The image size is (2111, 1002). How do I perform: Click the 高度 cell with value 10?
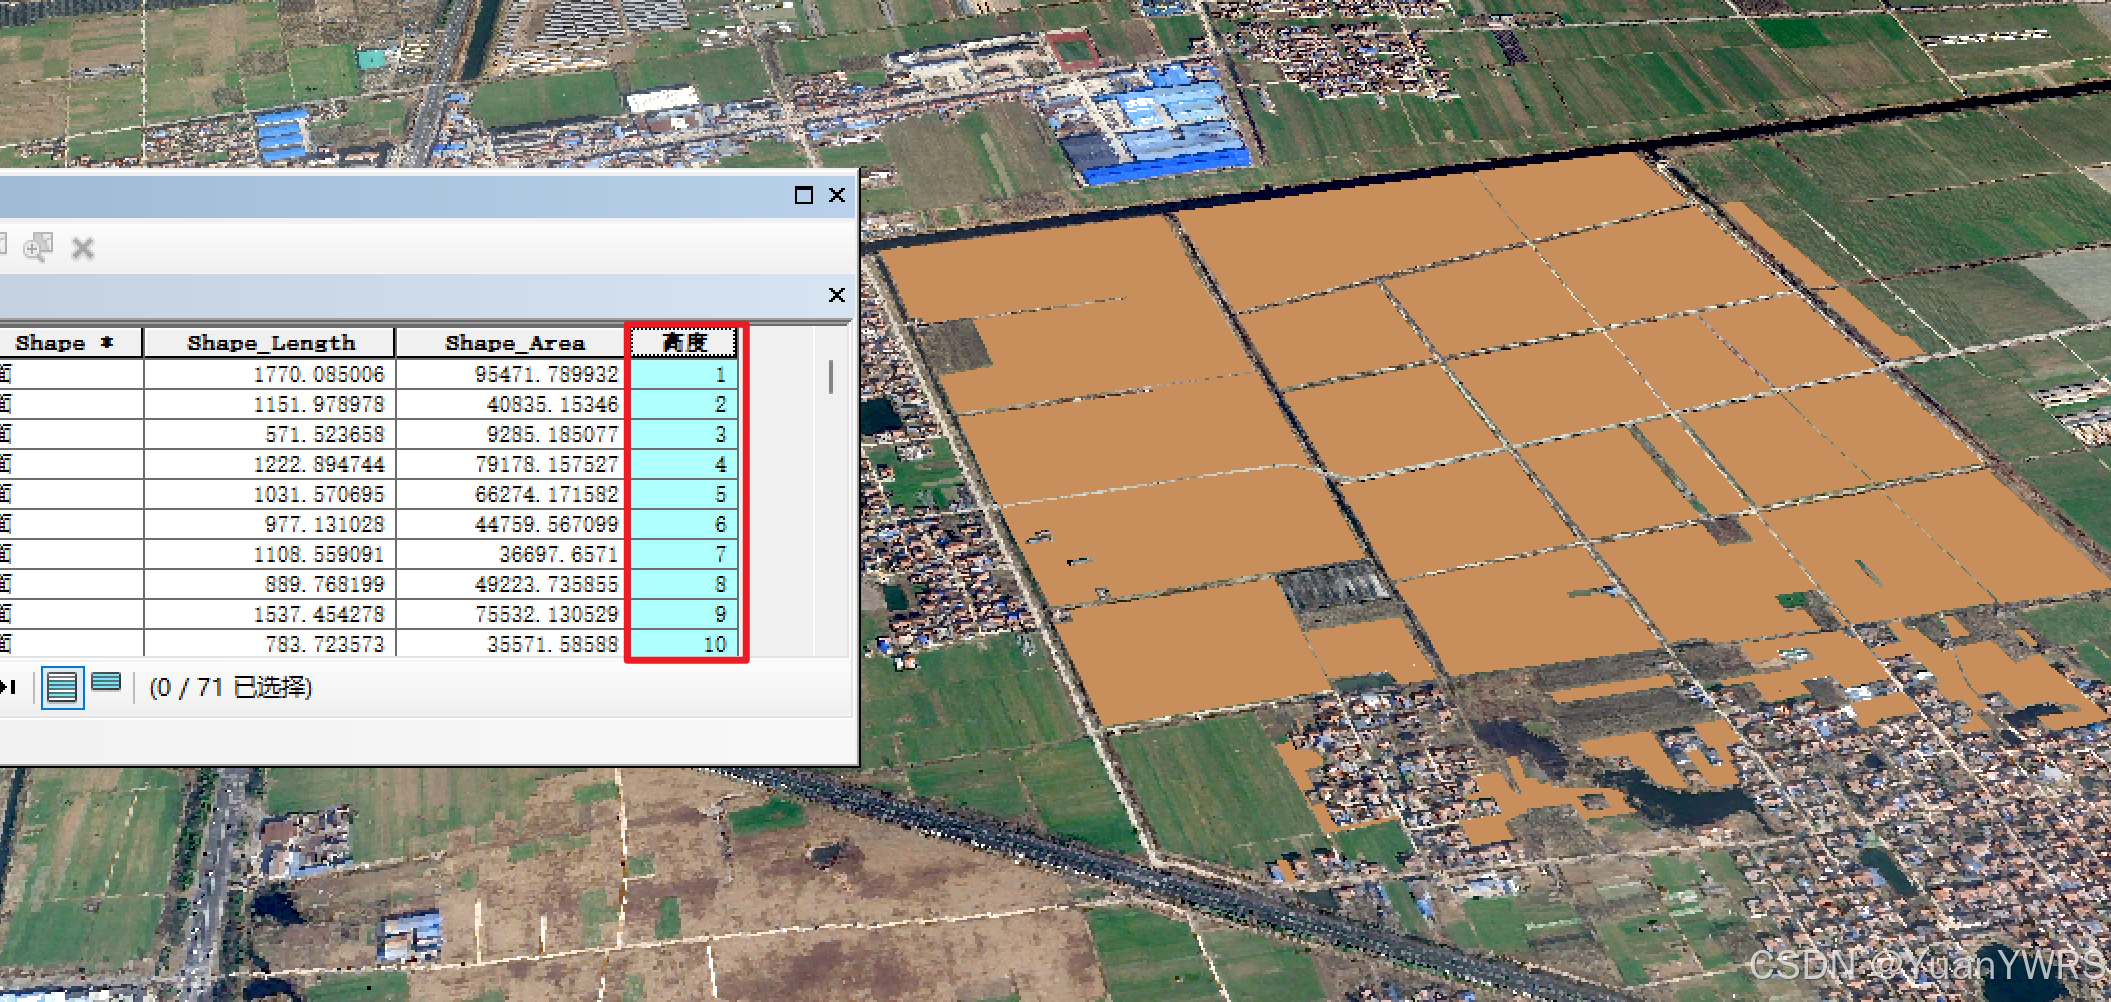click(x=685, y=644)
